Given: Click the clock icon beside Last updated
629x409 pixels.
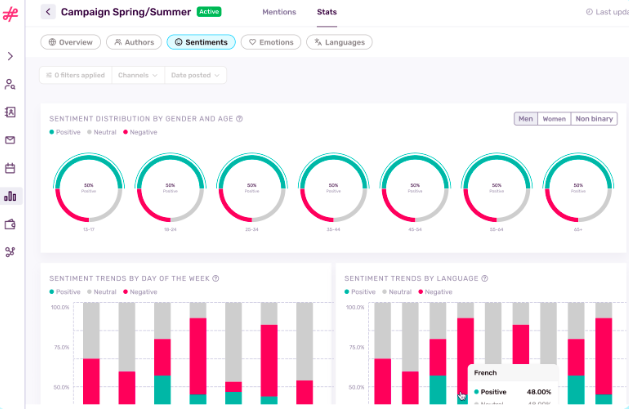Looking at the screenshot, I should tap(589, 12).
